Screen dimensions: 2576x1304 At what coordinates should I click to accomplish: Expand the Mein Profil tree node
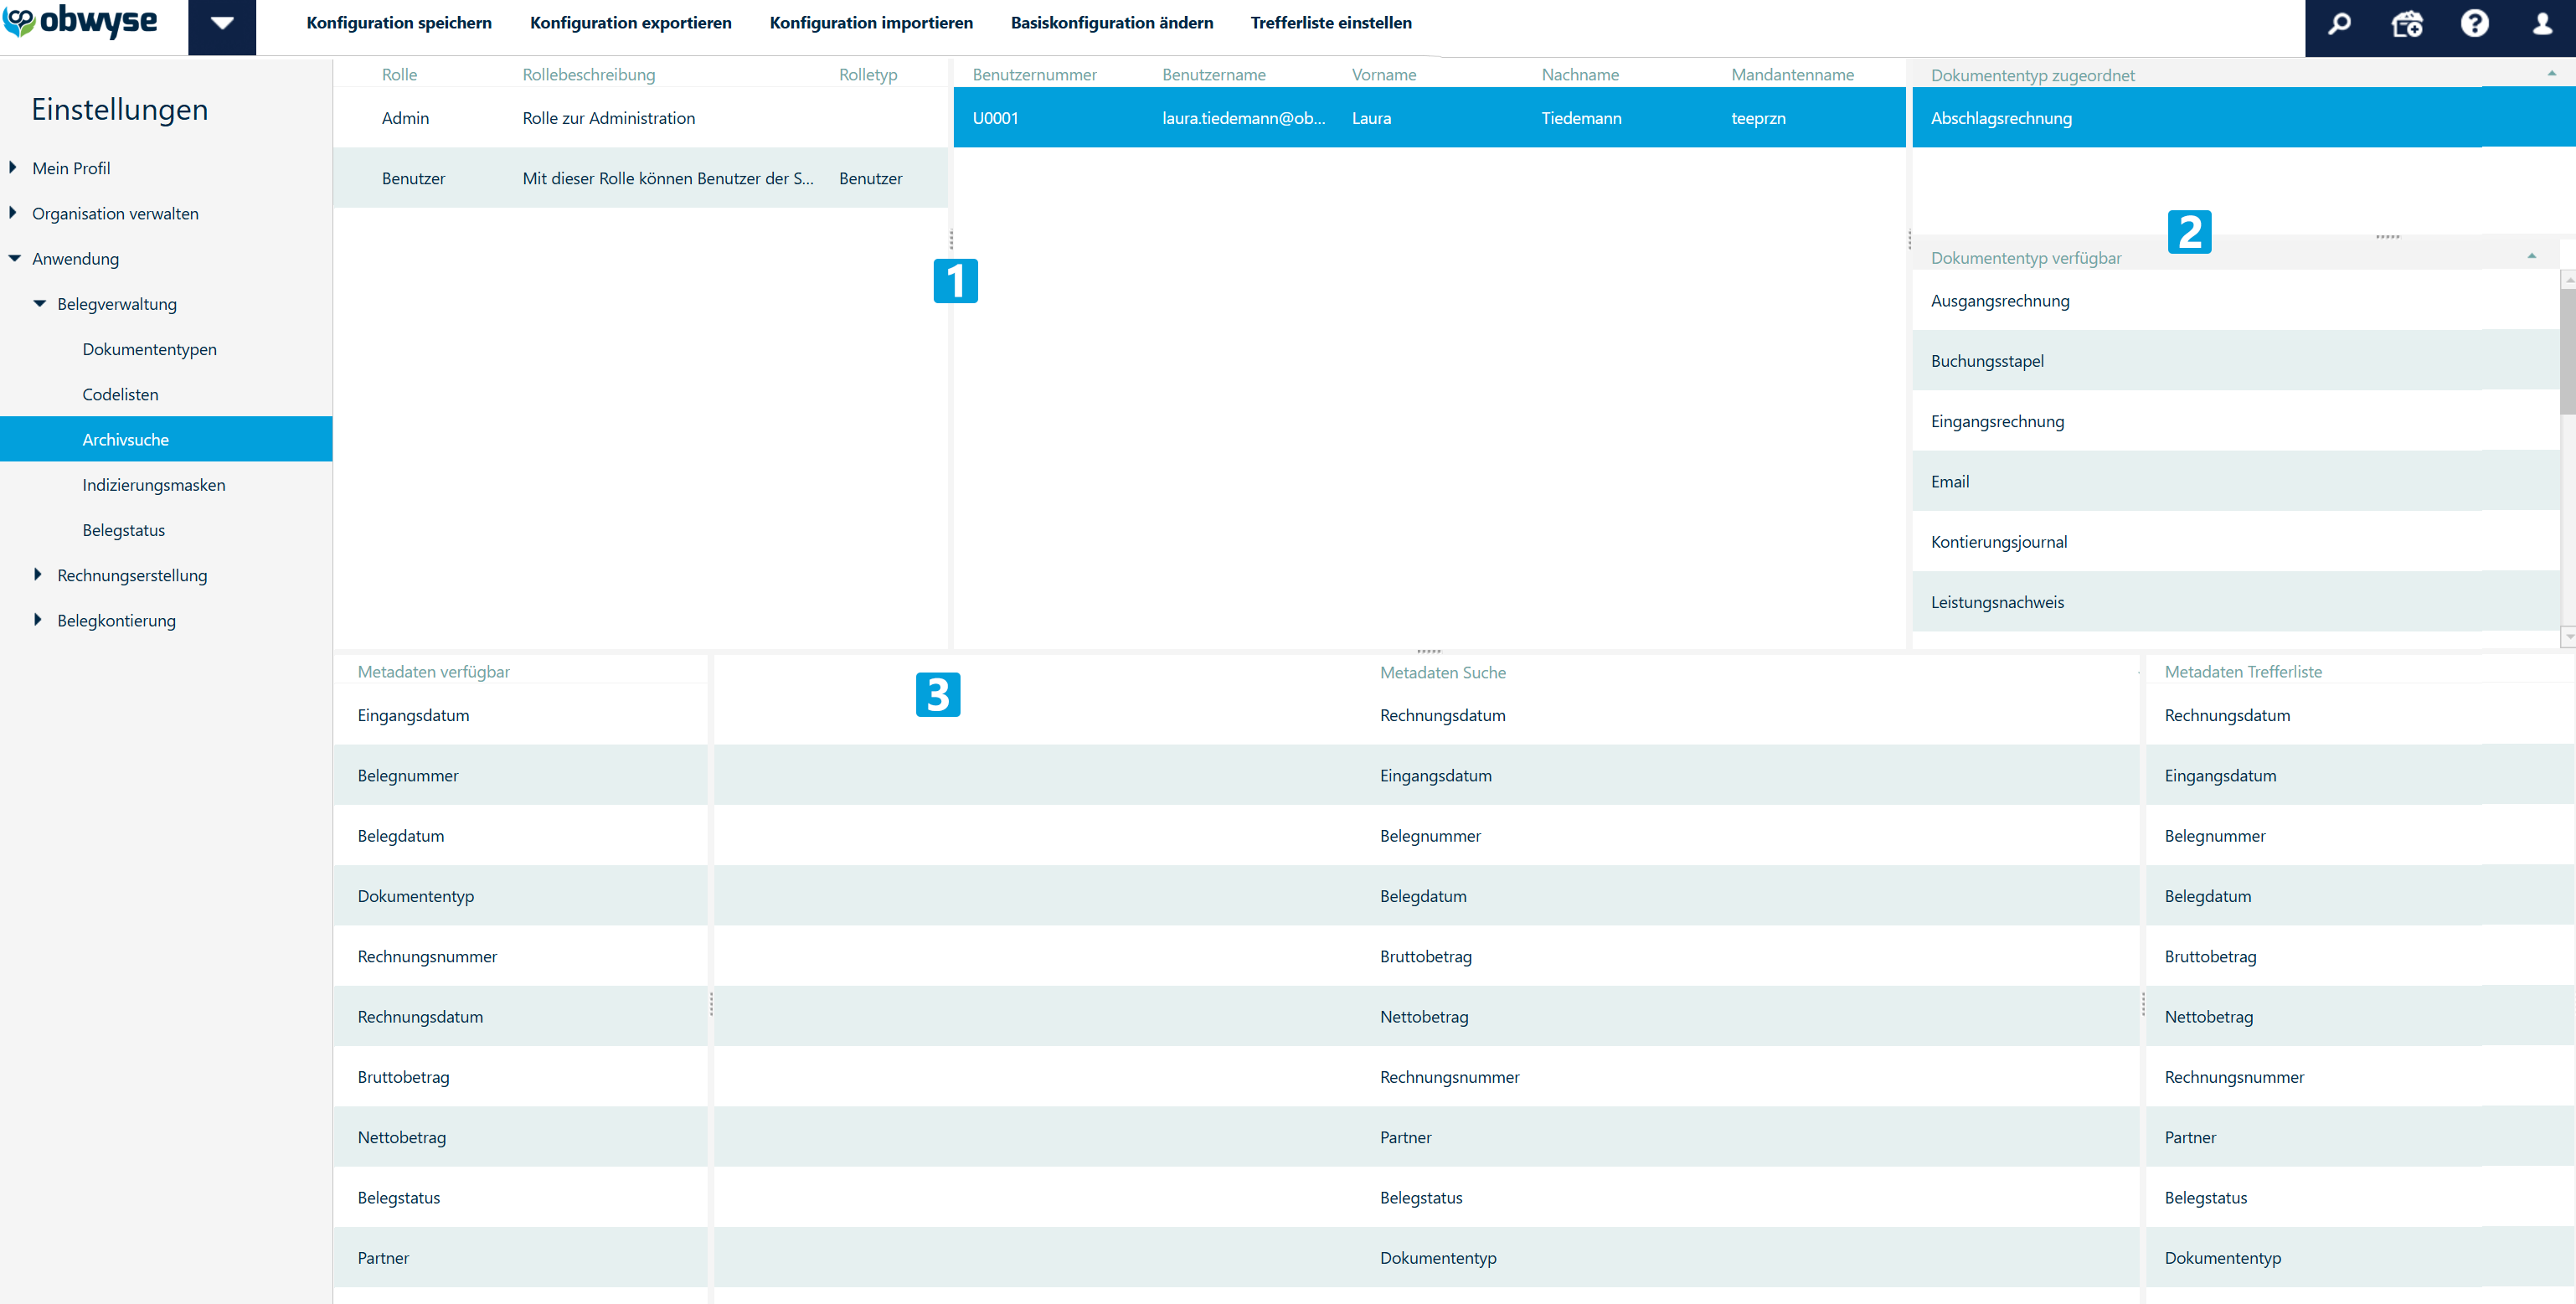14,168
